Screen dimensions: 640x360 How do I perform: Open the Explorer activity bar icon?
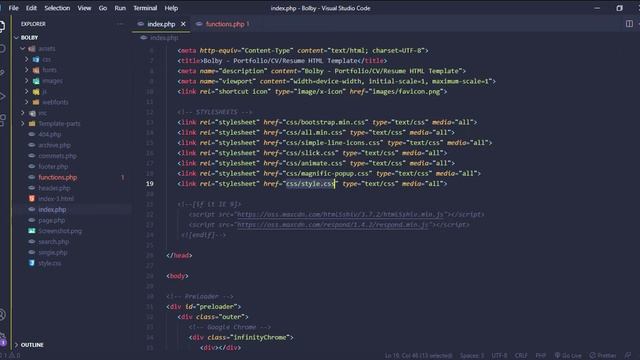click(x=2, y=26)
